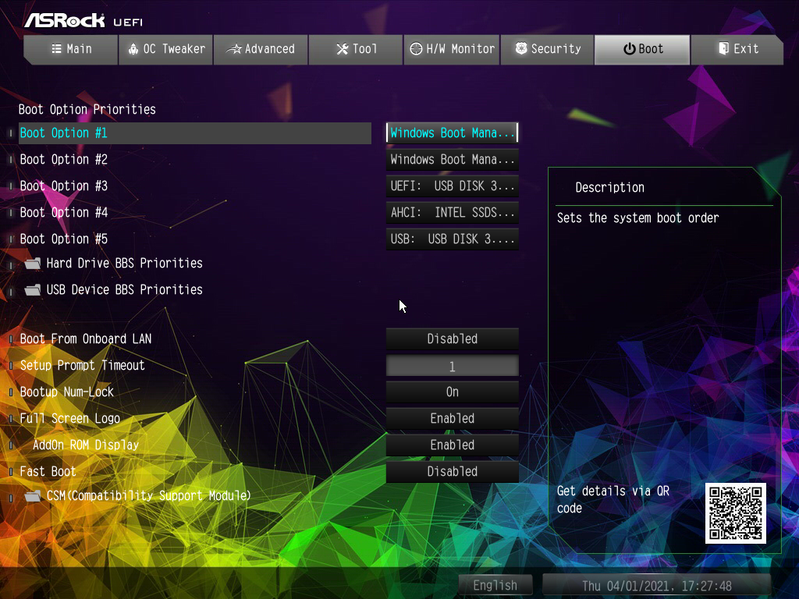Viewport: 799px width, 599px height.
Task: Switch to the Security tab
Action: click(547, 49)
